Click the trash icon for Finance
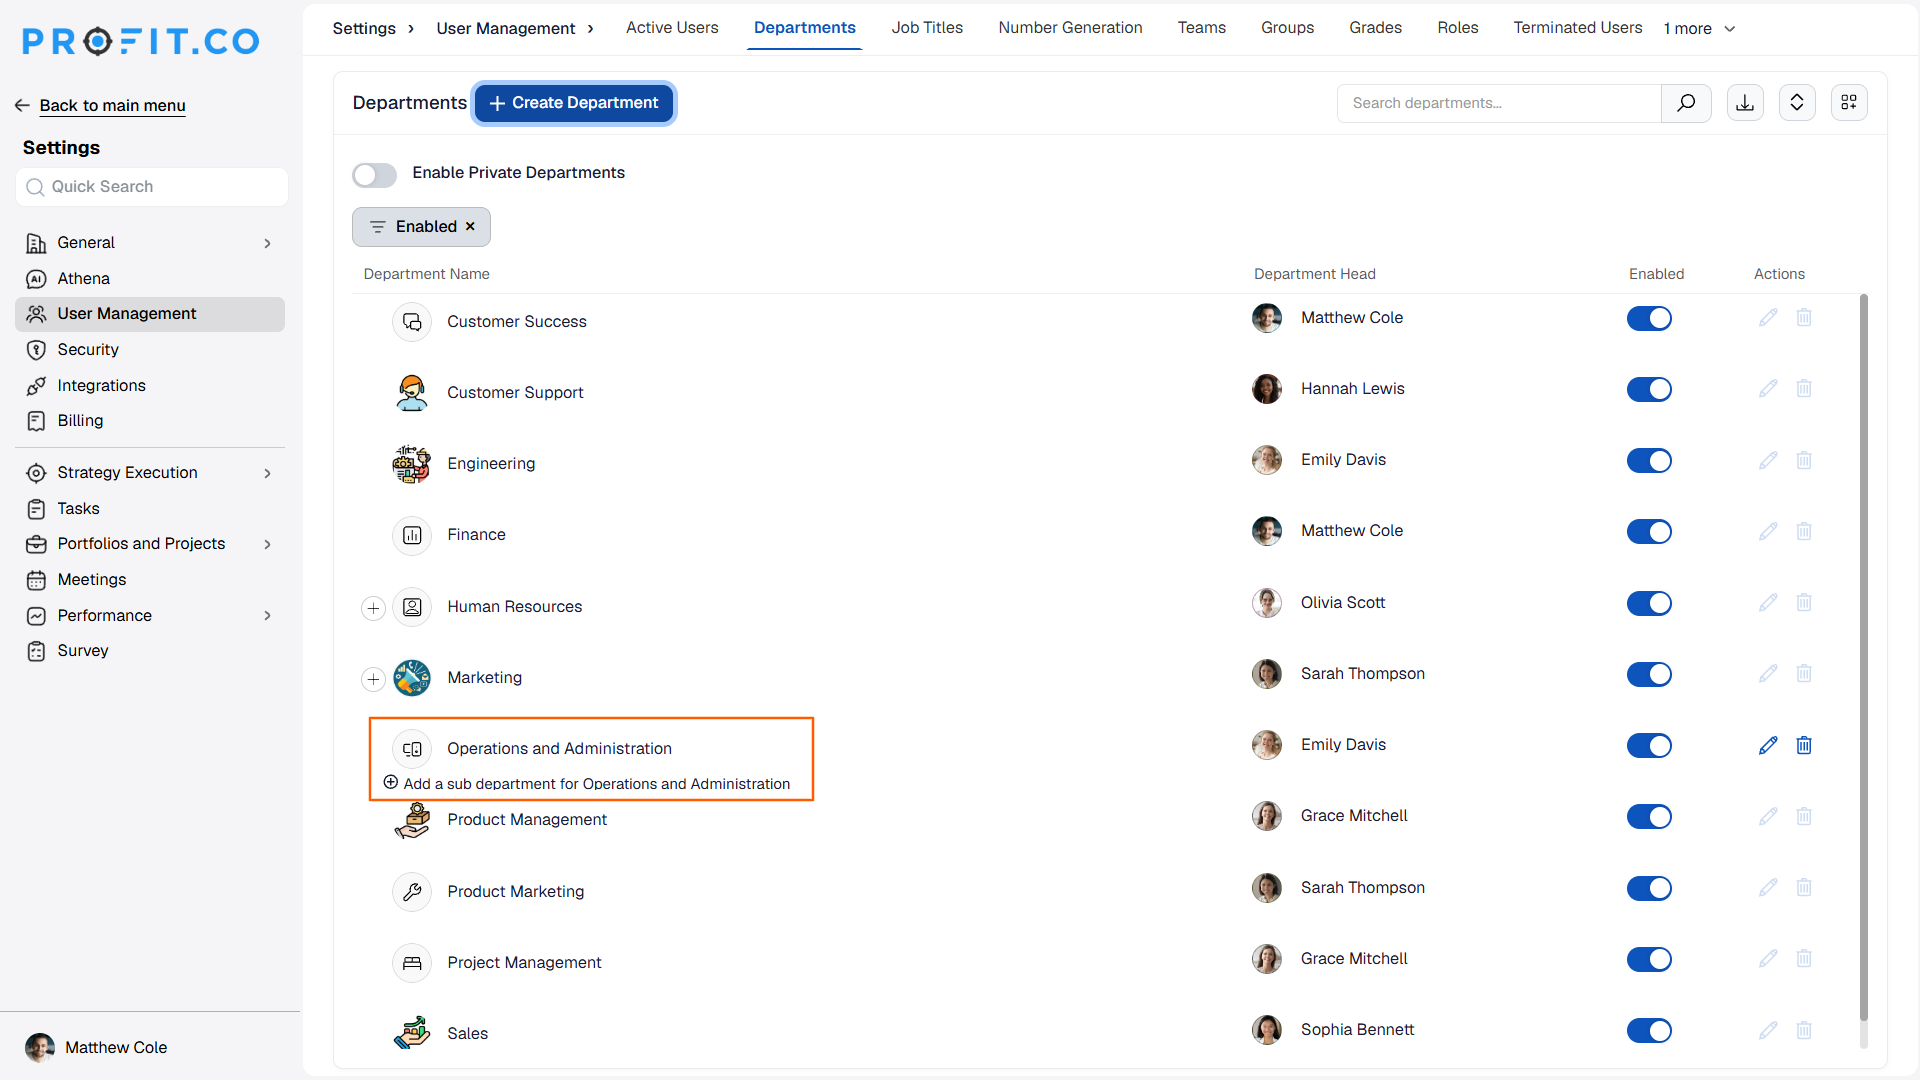 [x=1804, y=531]
